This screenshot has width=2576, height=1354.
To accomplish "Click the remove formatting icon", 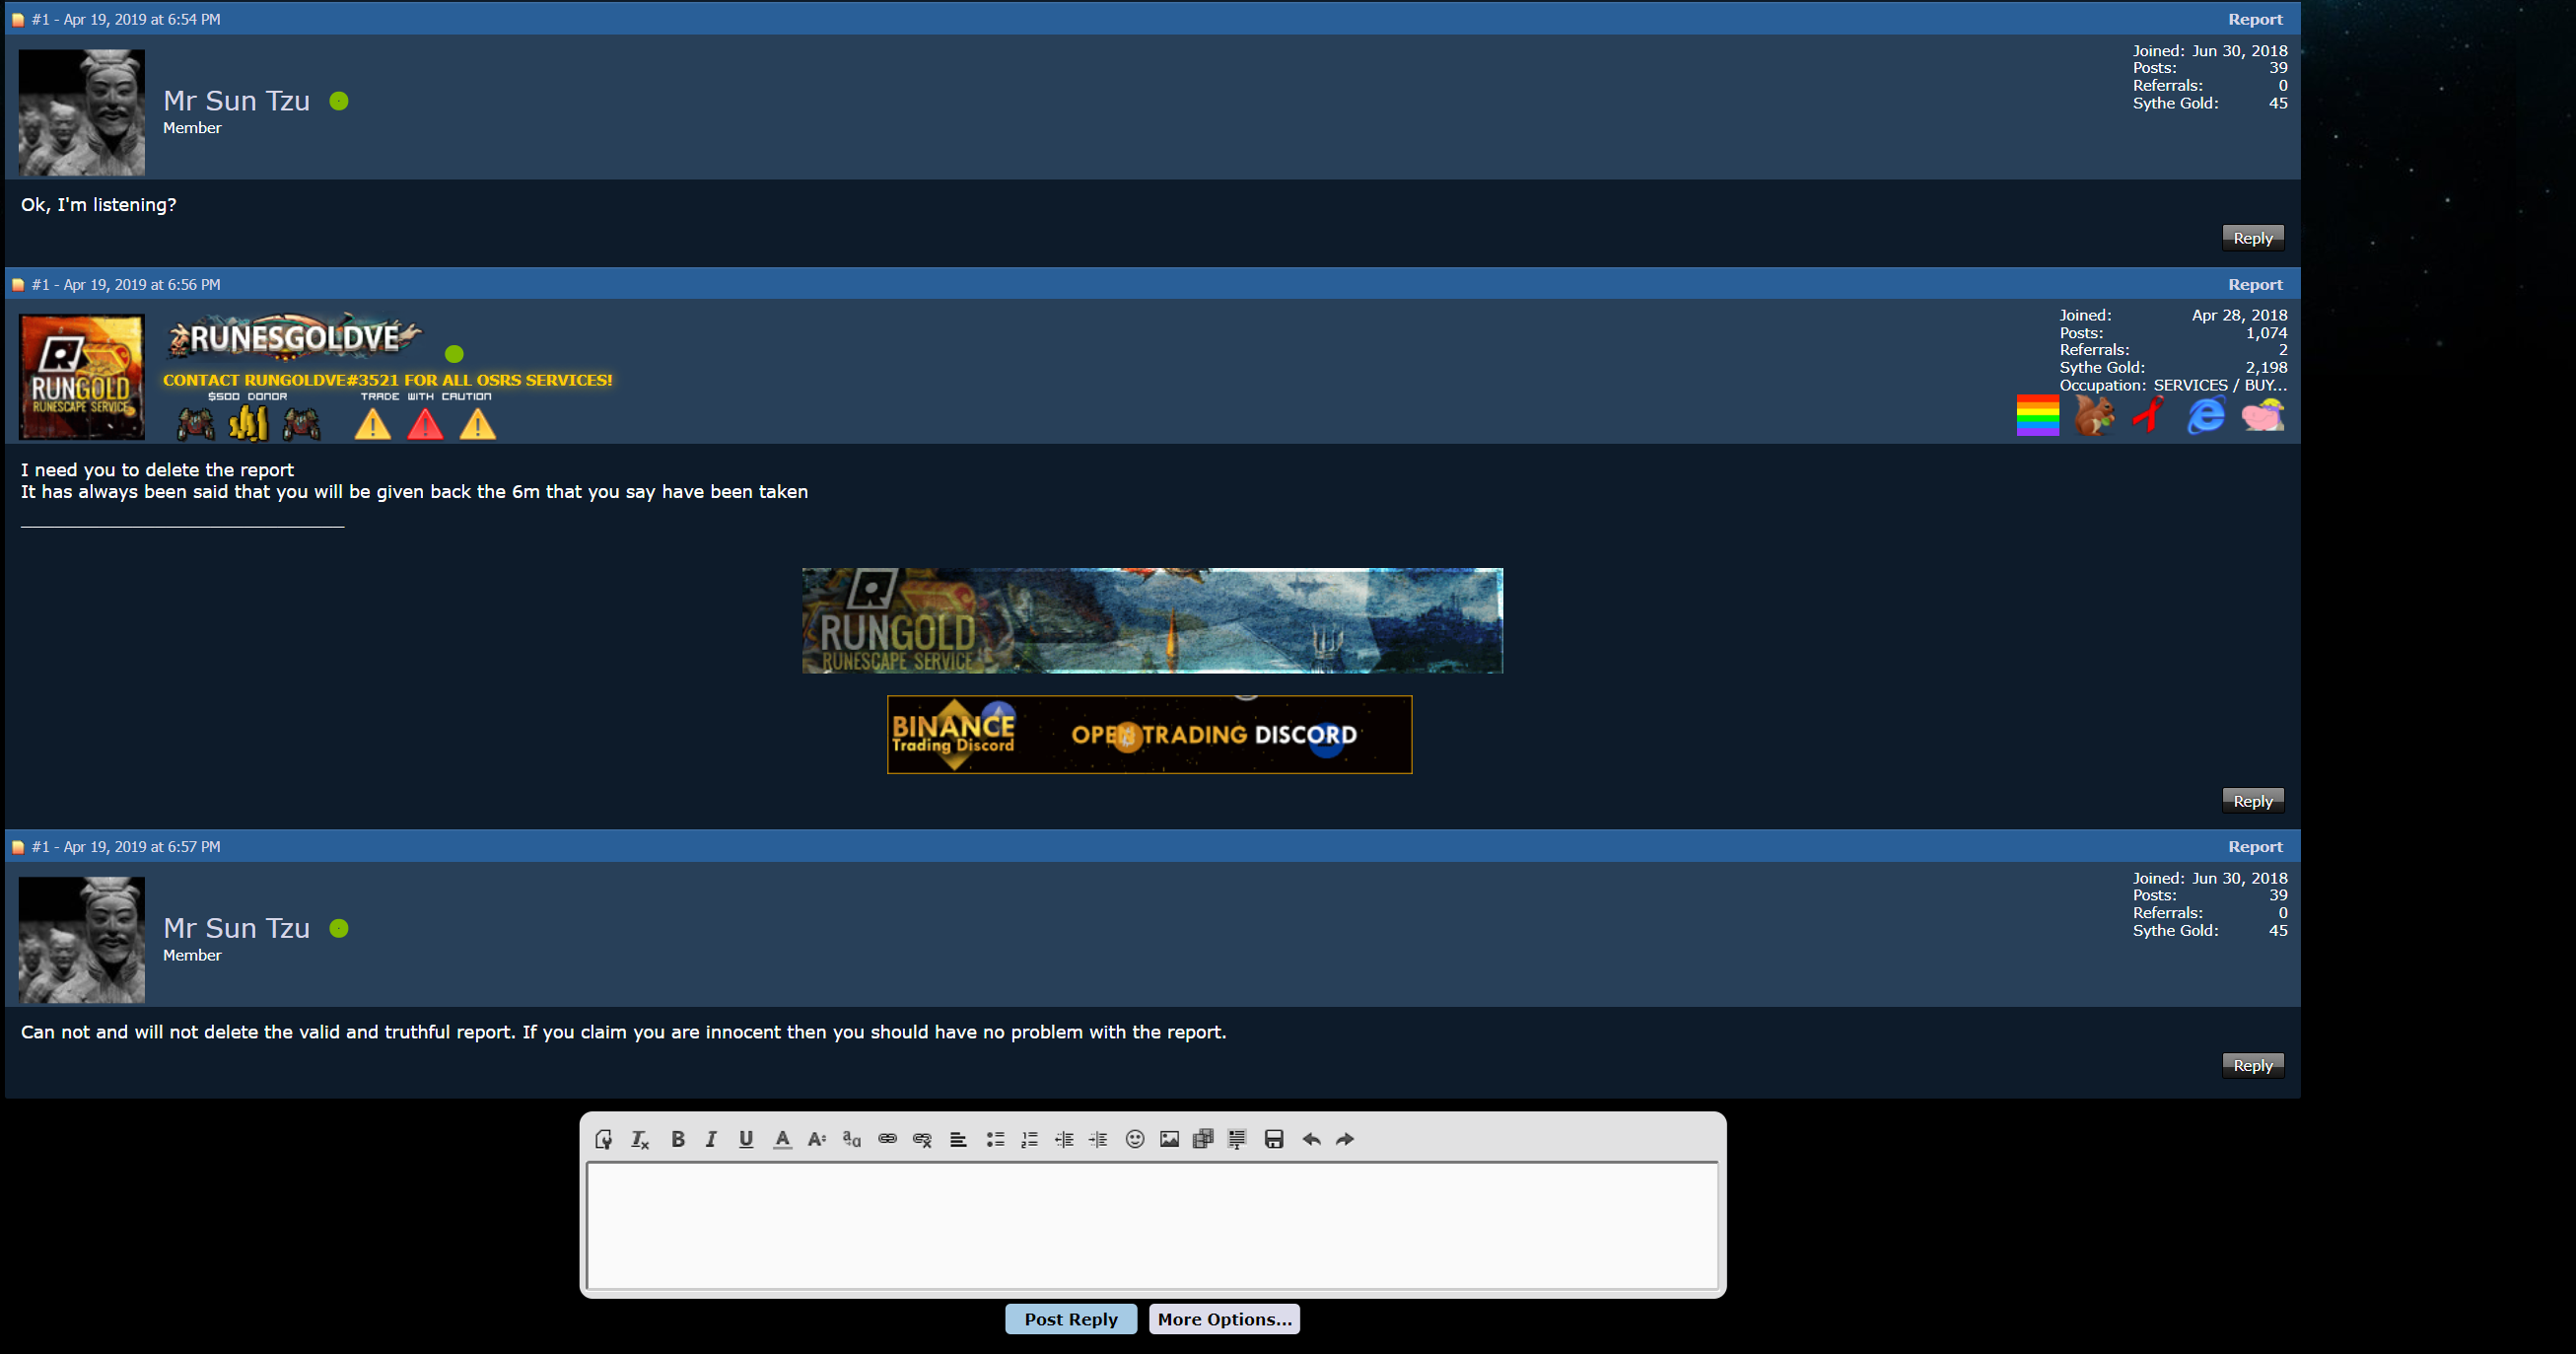I will 639,1139.
